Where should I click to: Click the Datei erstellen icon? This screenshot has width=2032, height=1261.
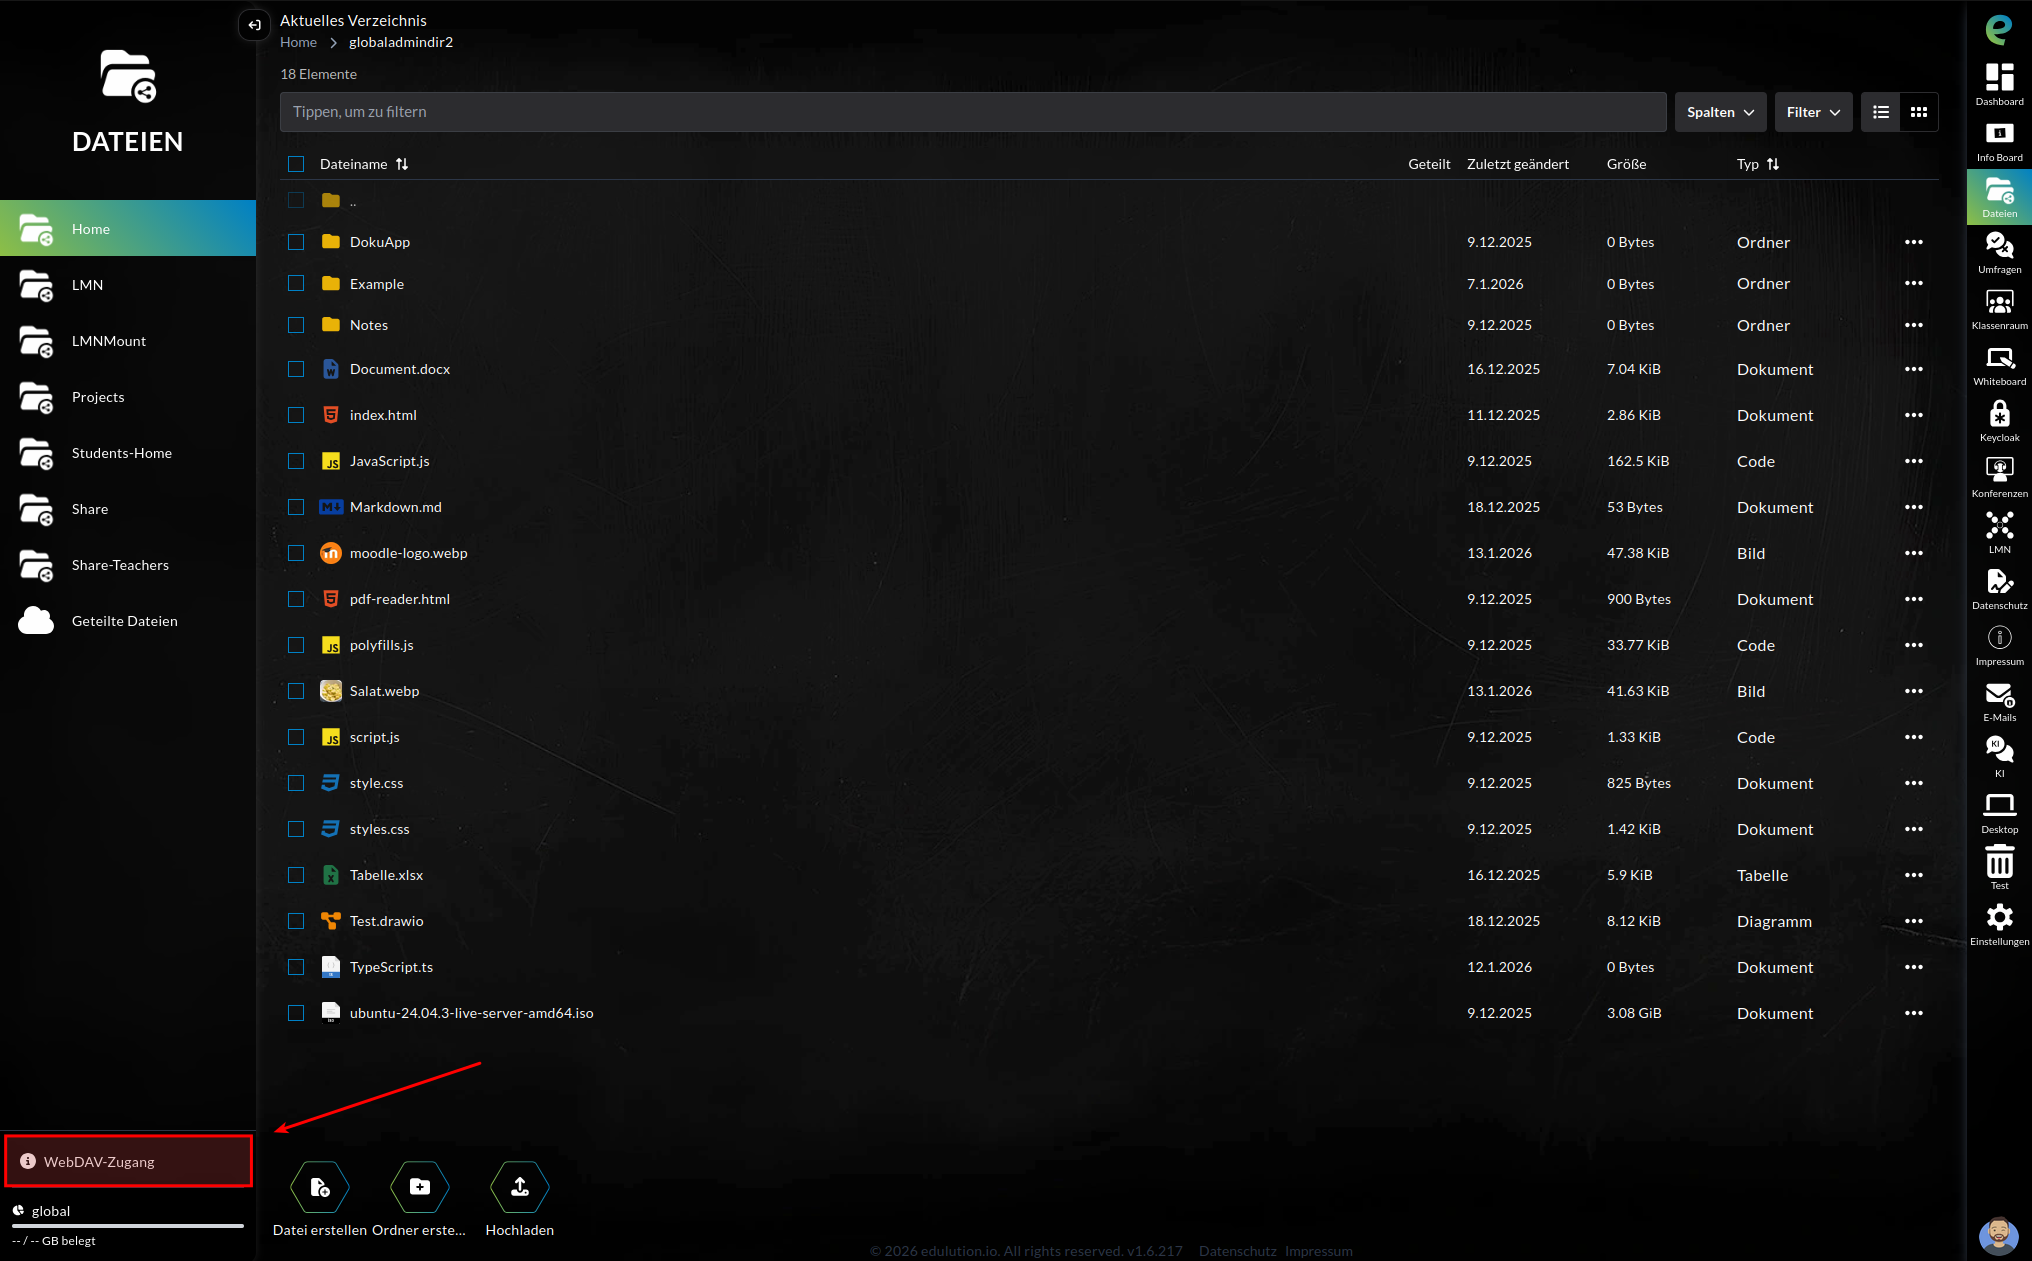(x=320, y=1187)
